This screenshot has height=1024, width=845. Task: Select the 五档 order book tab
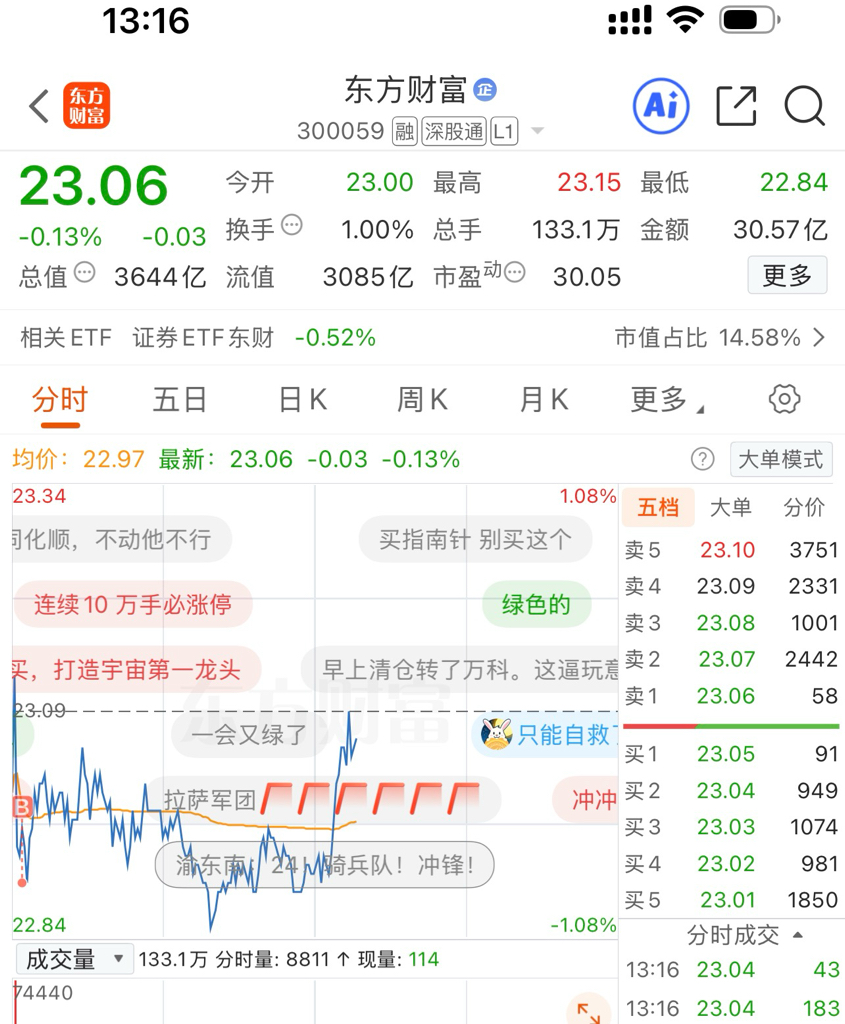(x=658, y=507)
